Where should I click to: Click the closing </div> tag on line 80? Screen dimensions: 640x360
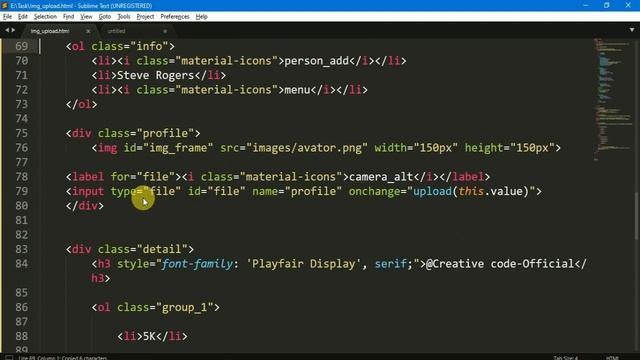[85, 206]
